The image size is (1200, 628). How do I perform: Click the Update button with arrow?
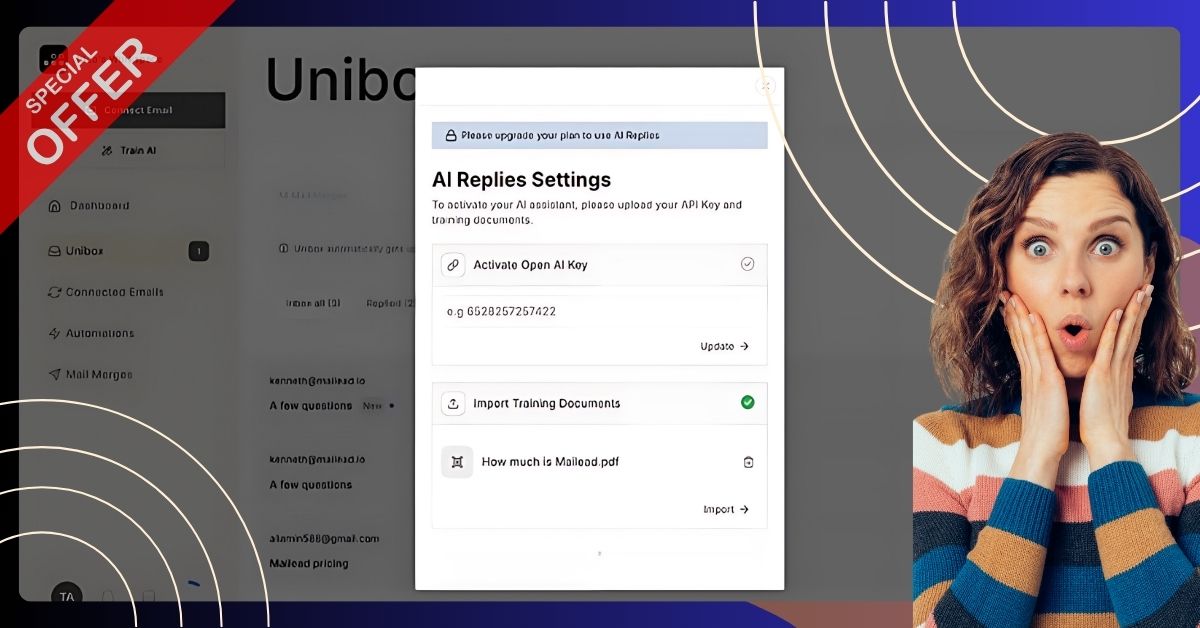725,347
